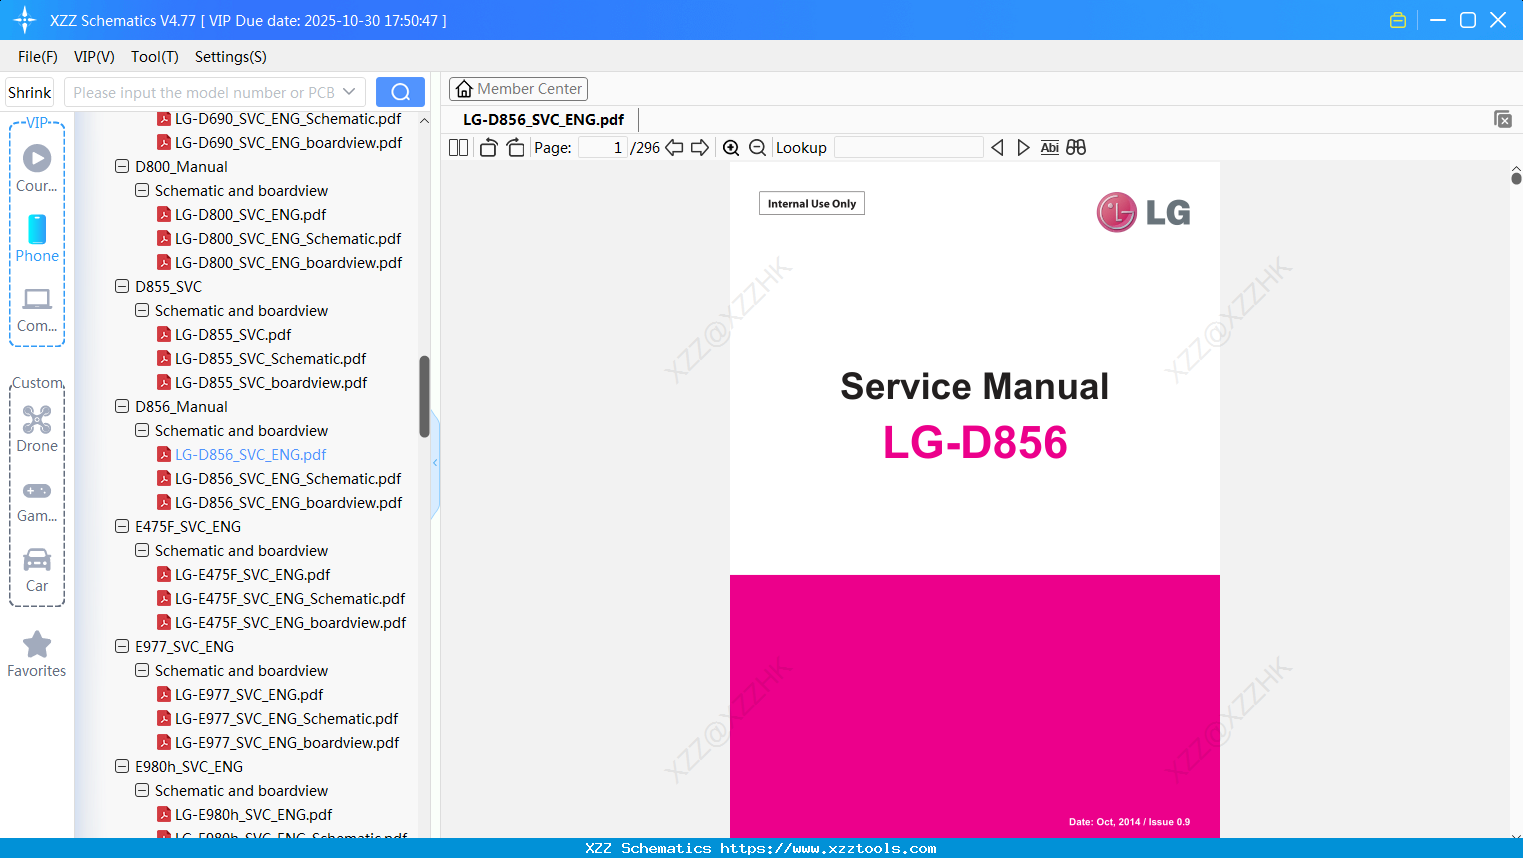1523x858 pixels.
Task: Switch to two-page view mode
Action: [458, 147]
